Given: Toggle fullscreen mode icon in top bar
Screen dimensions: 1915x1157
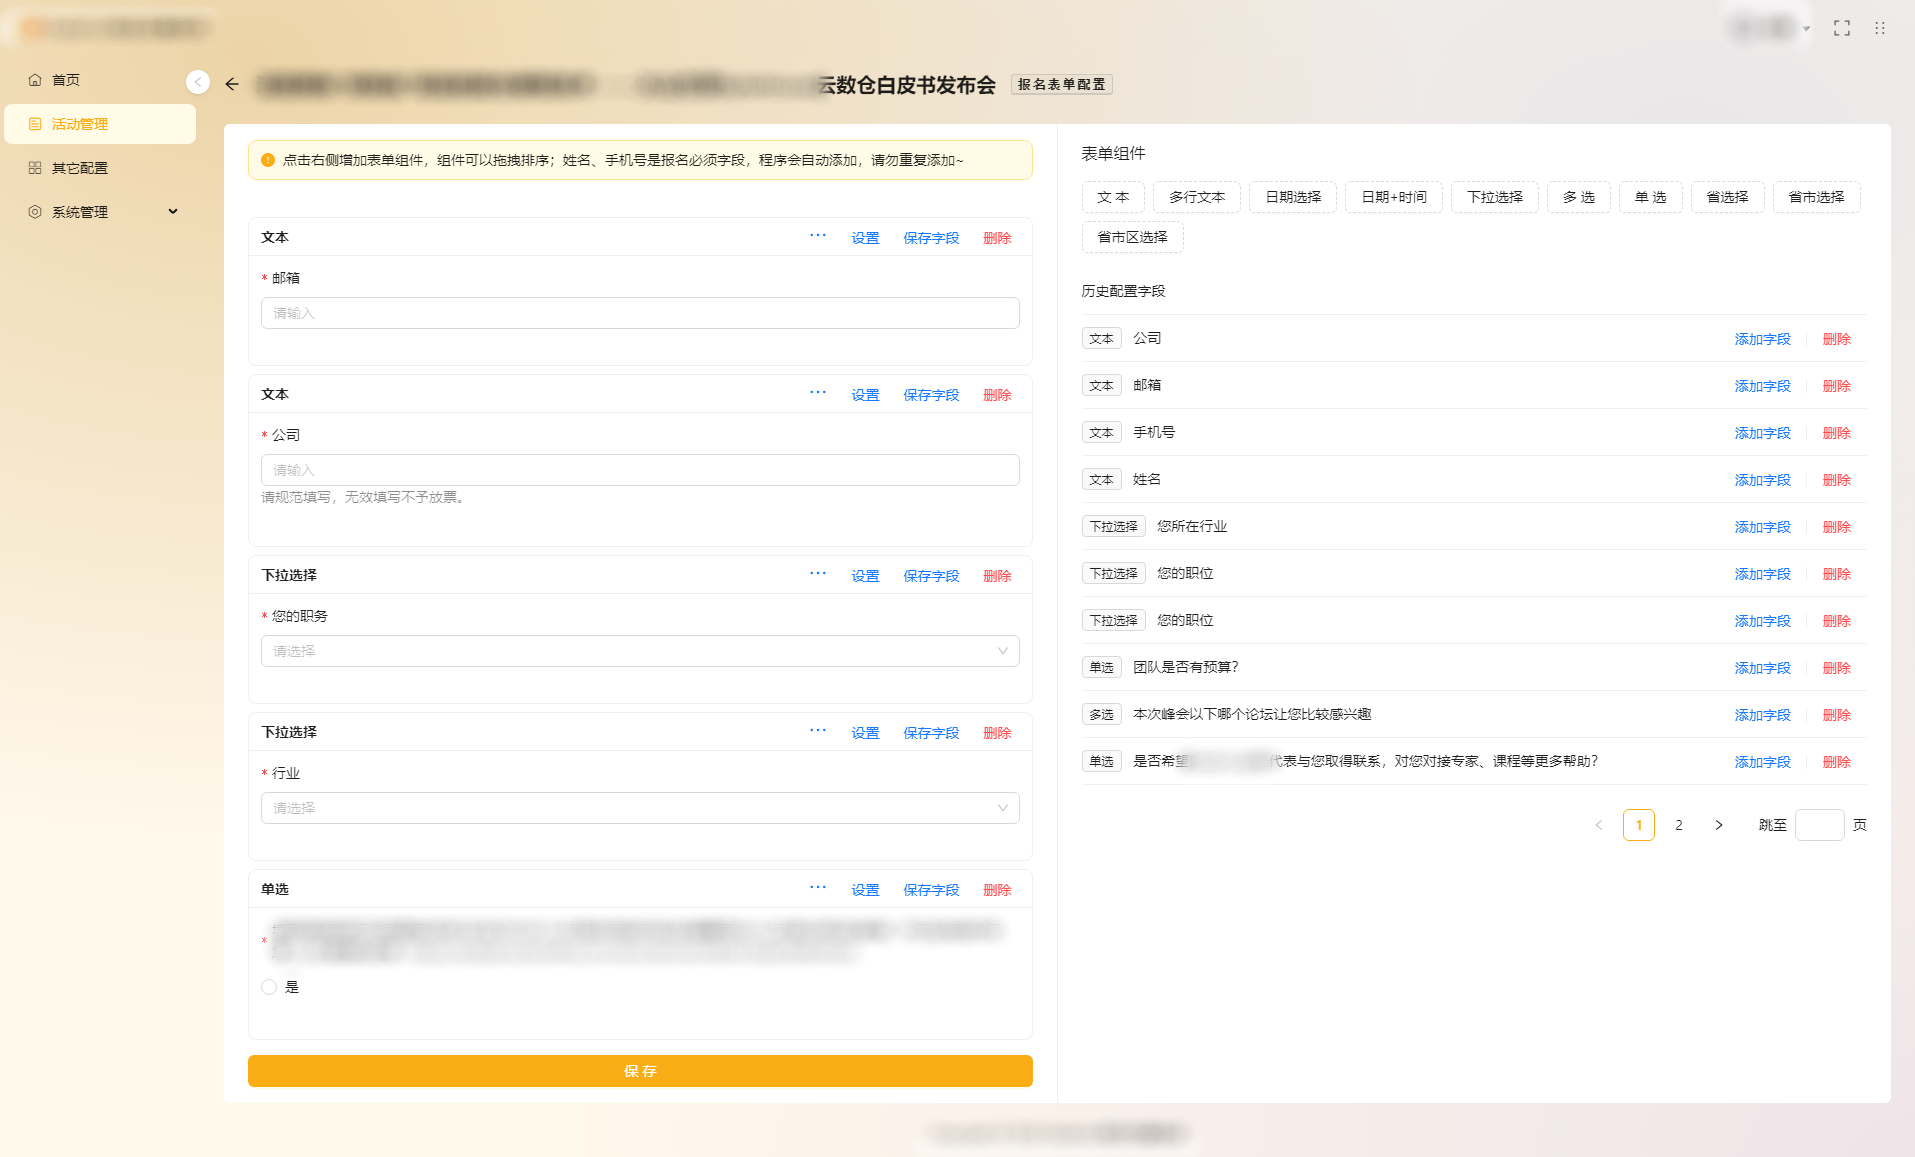Looking at the screenshot, I should coord(1842,28).
